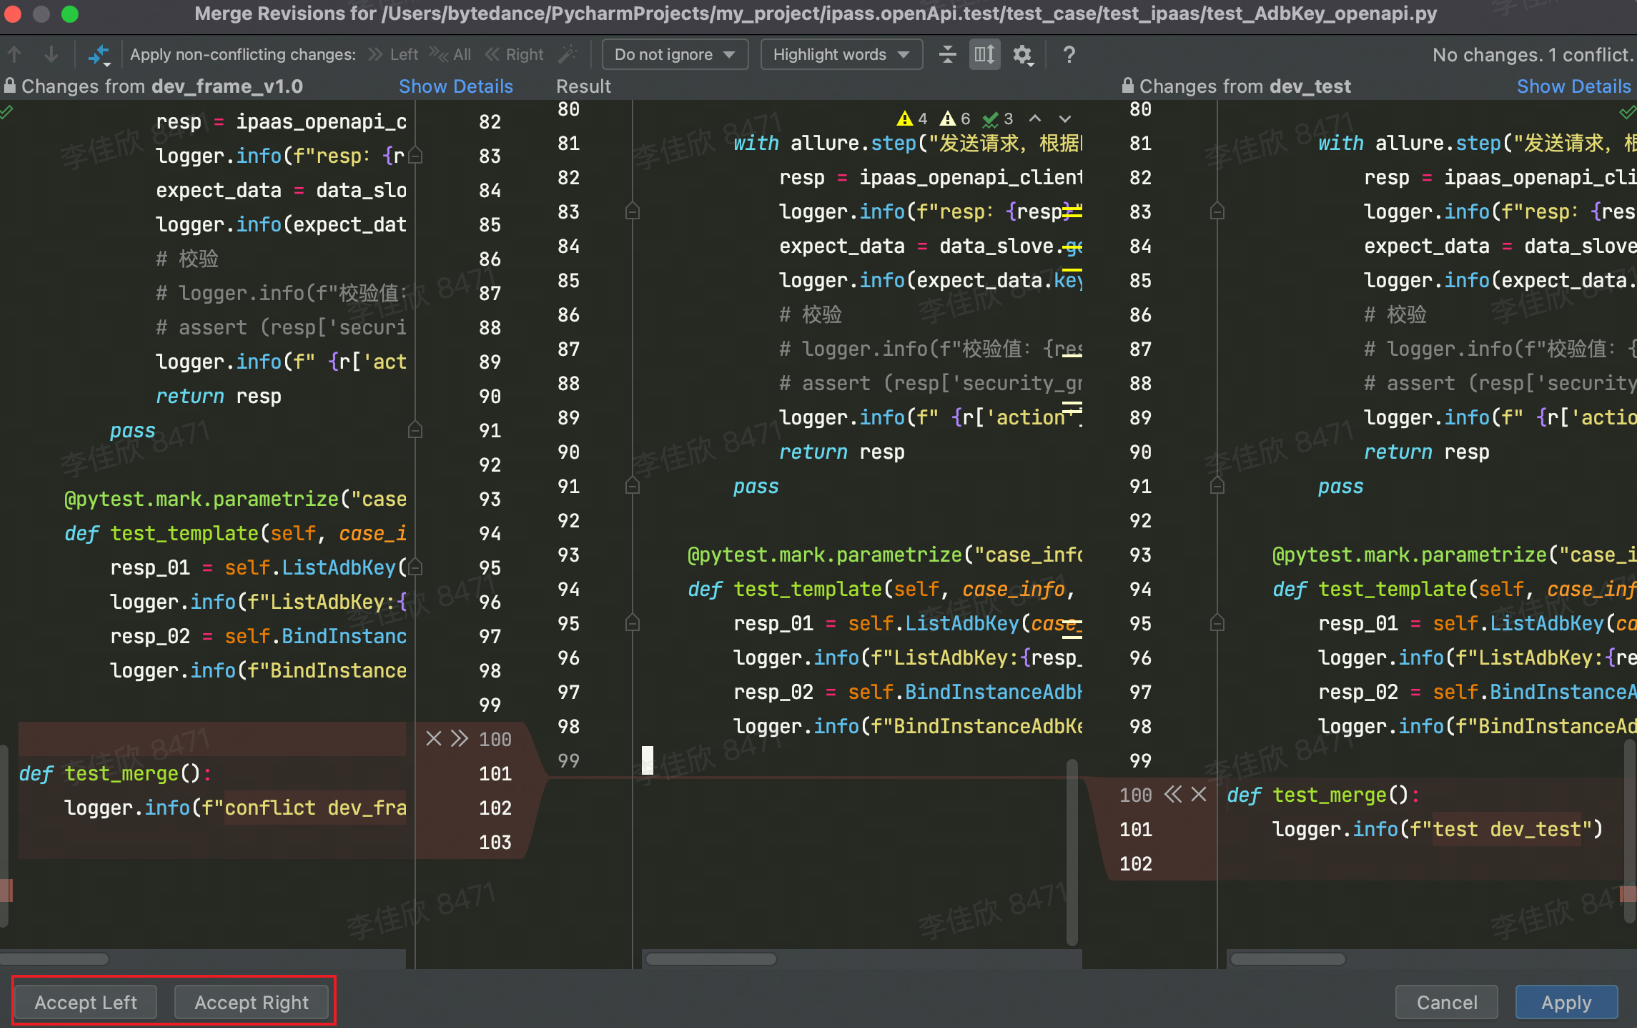Ignore right conflict change with X at line 100

pos(1199,794)
